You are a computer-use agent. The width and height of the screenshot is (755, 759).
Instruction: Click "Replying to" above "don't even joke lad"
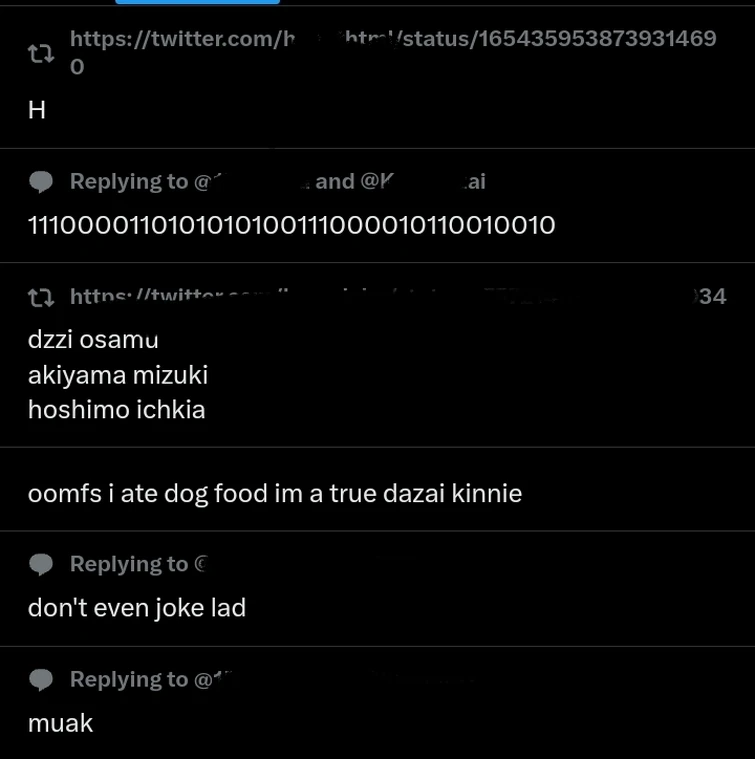point(129,564)
